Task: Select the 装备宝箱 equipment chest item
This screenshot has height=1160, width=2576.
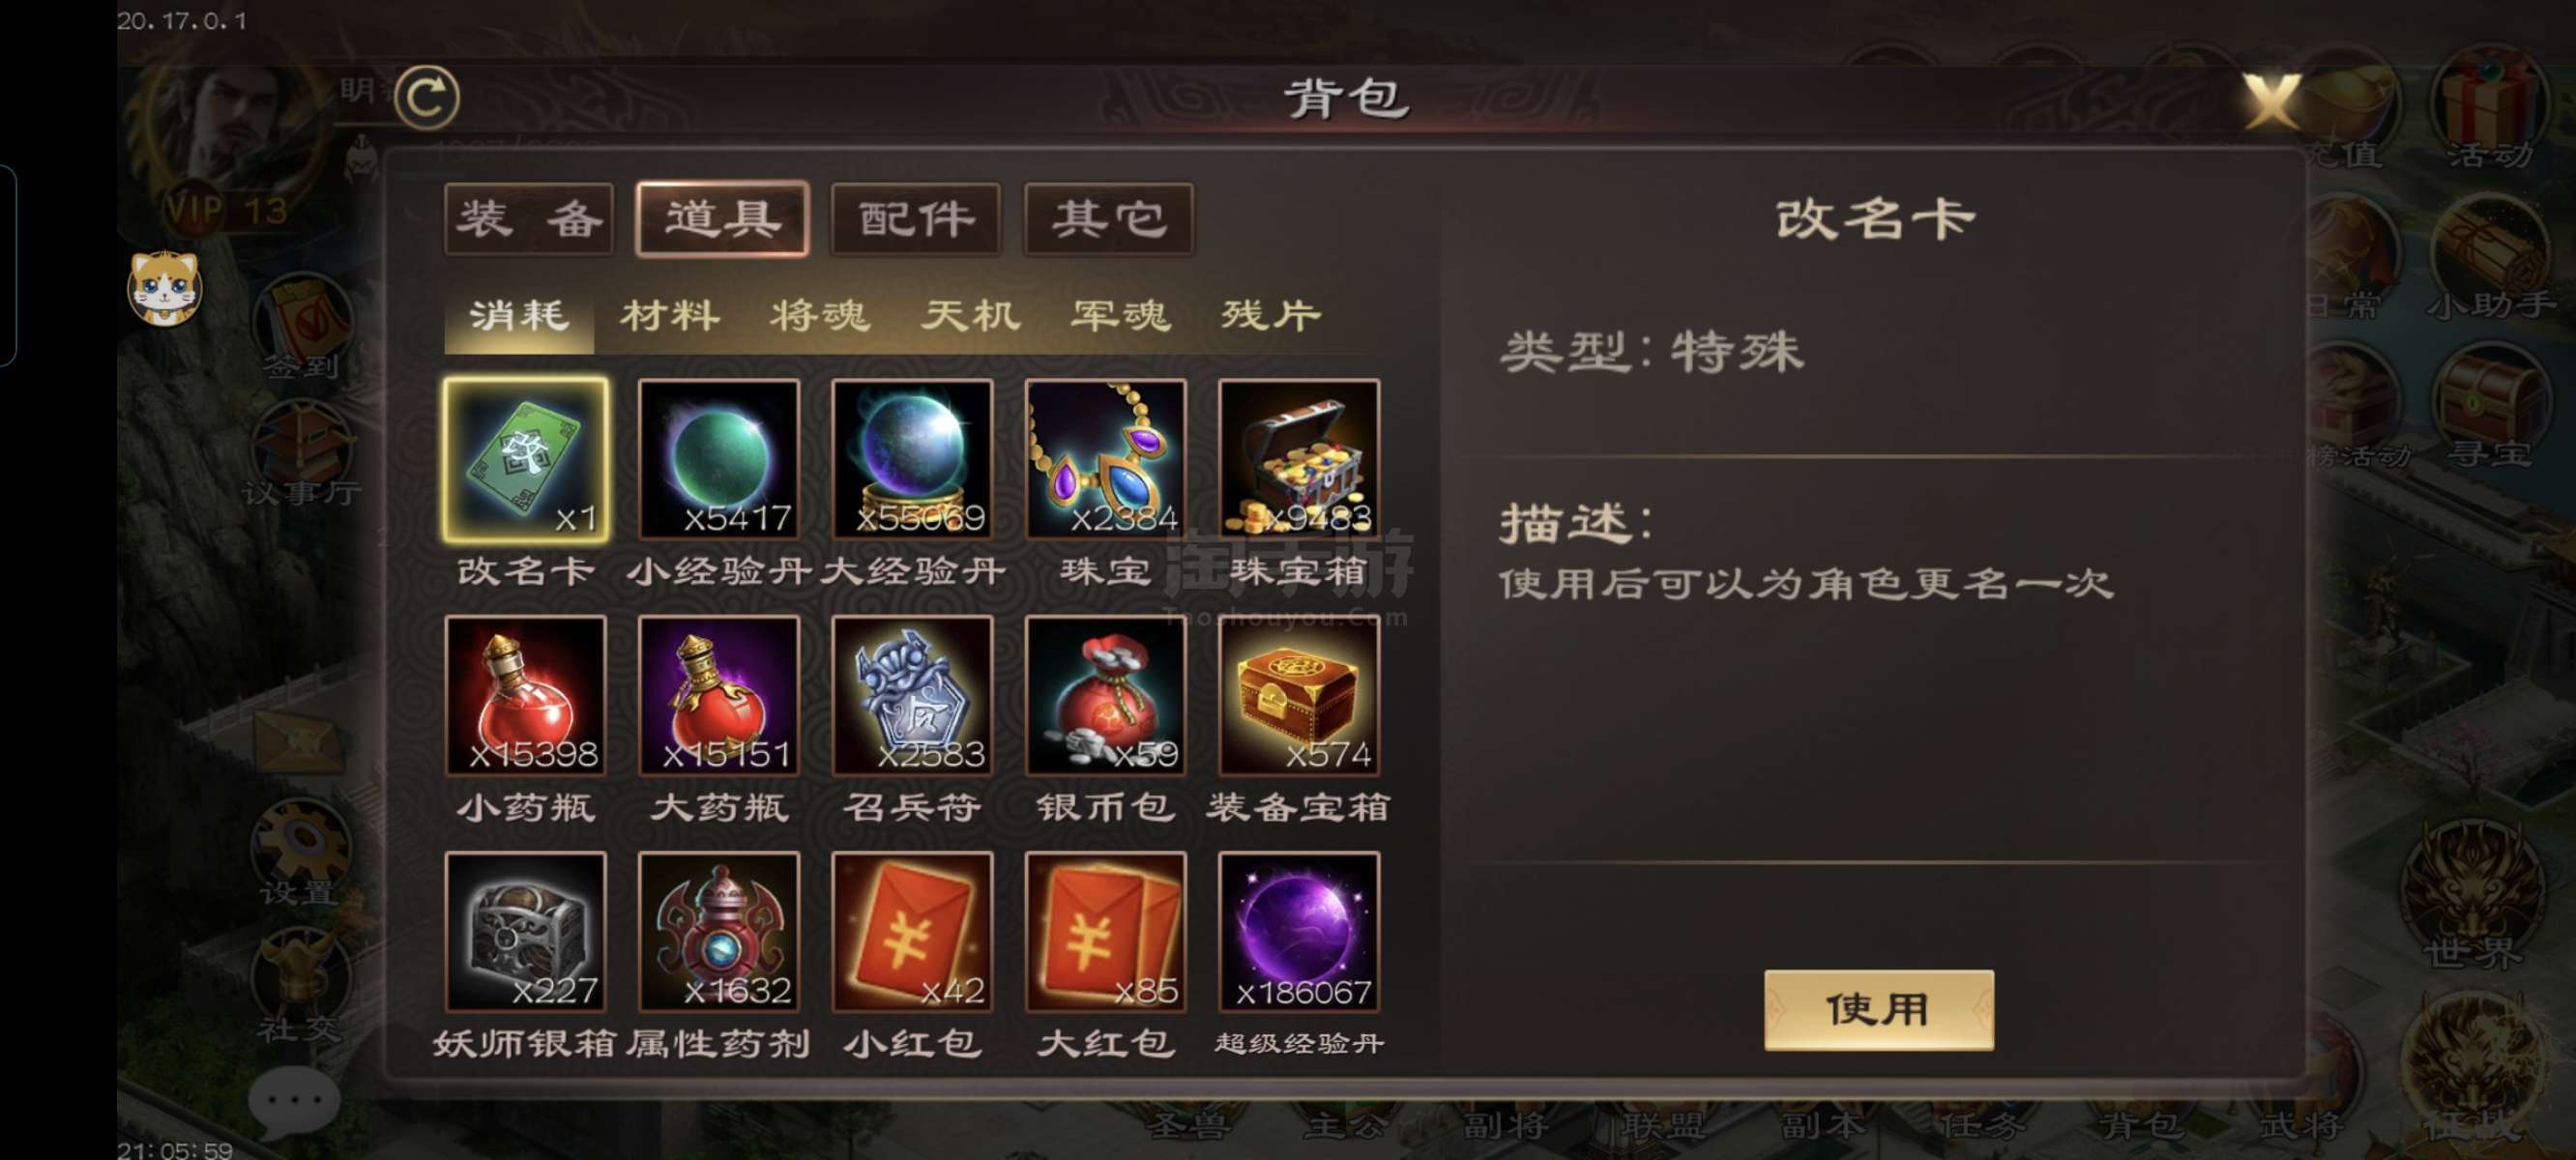Action: [x=1299, y=696]
